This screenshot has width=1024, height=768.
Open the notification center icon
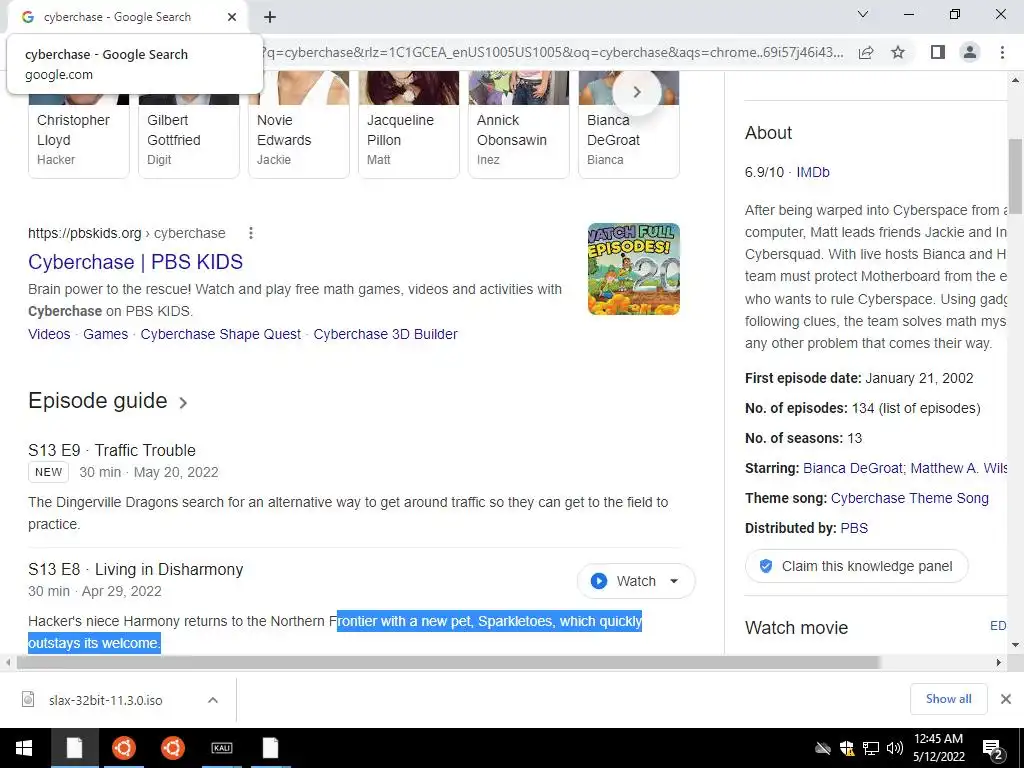993,749
